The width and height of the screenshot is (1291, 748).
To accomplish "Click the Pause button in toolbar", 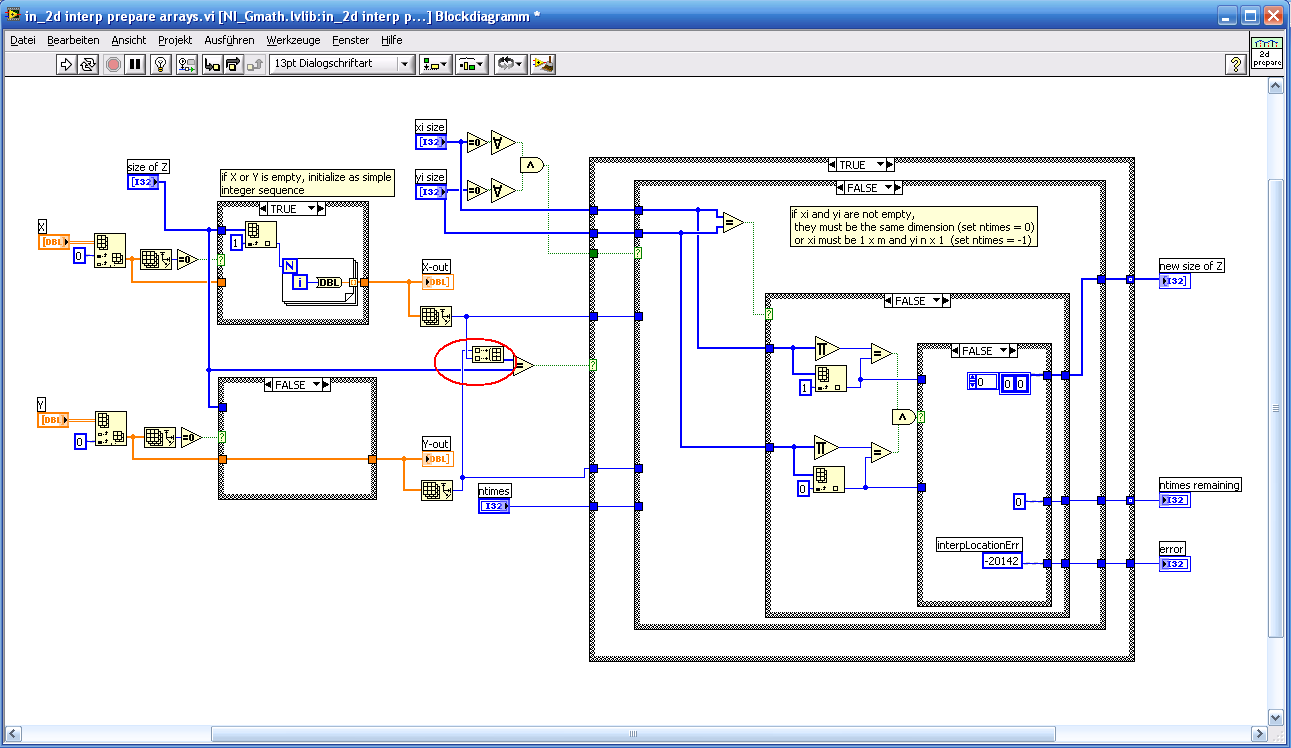I will [136, 64].
